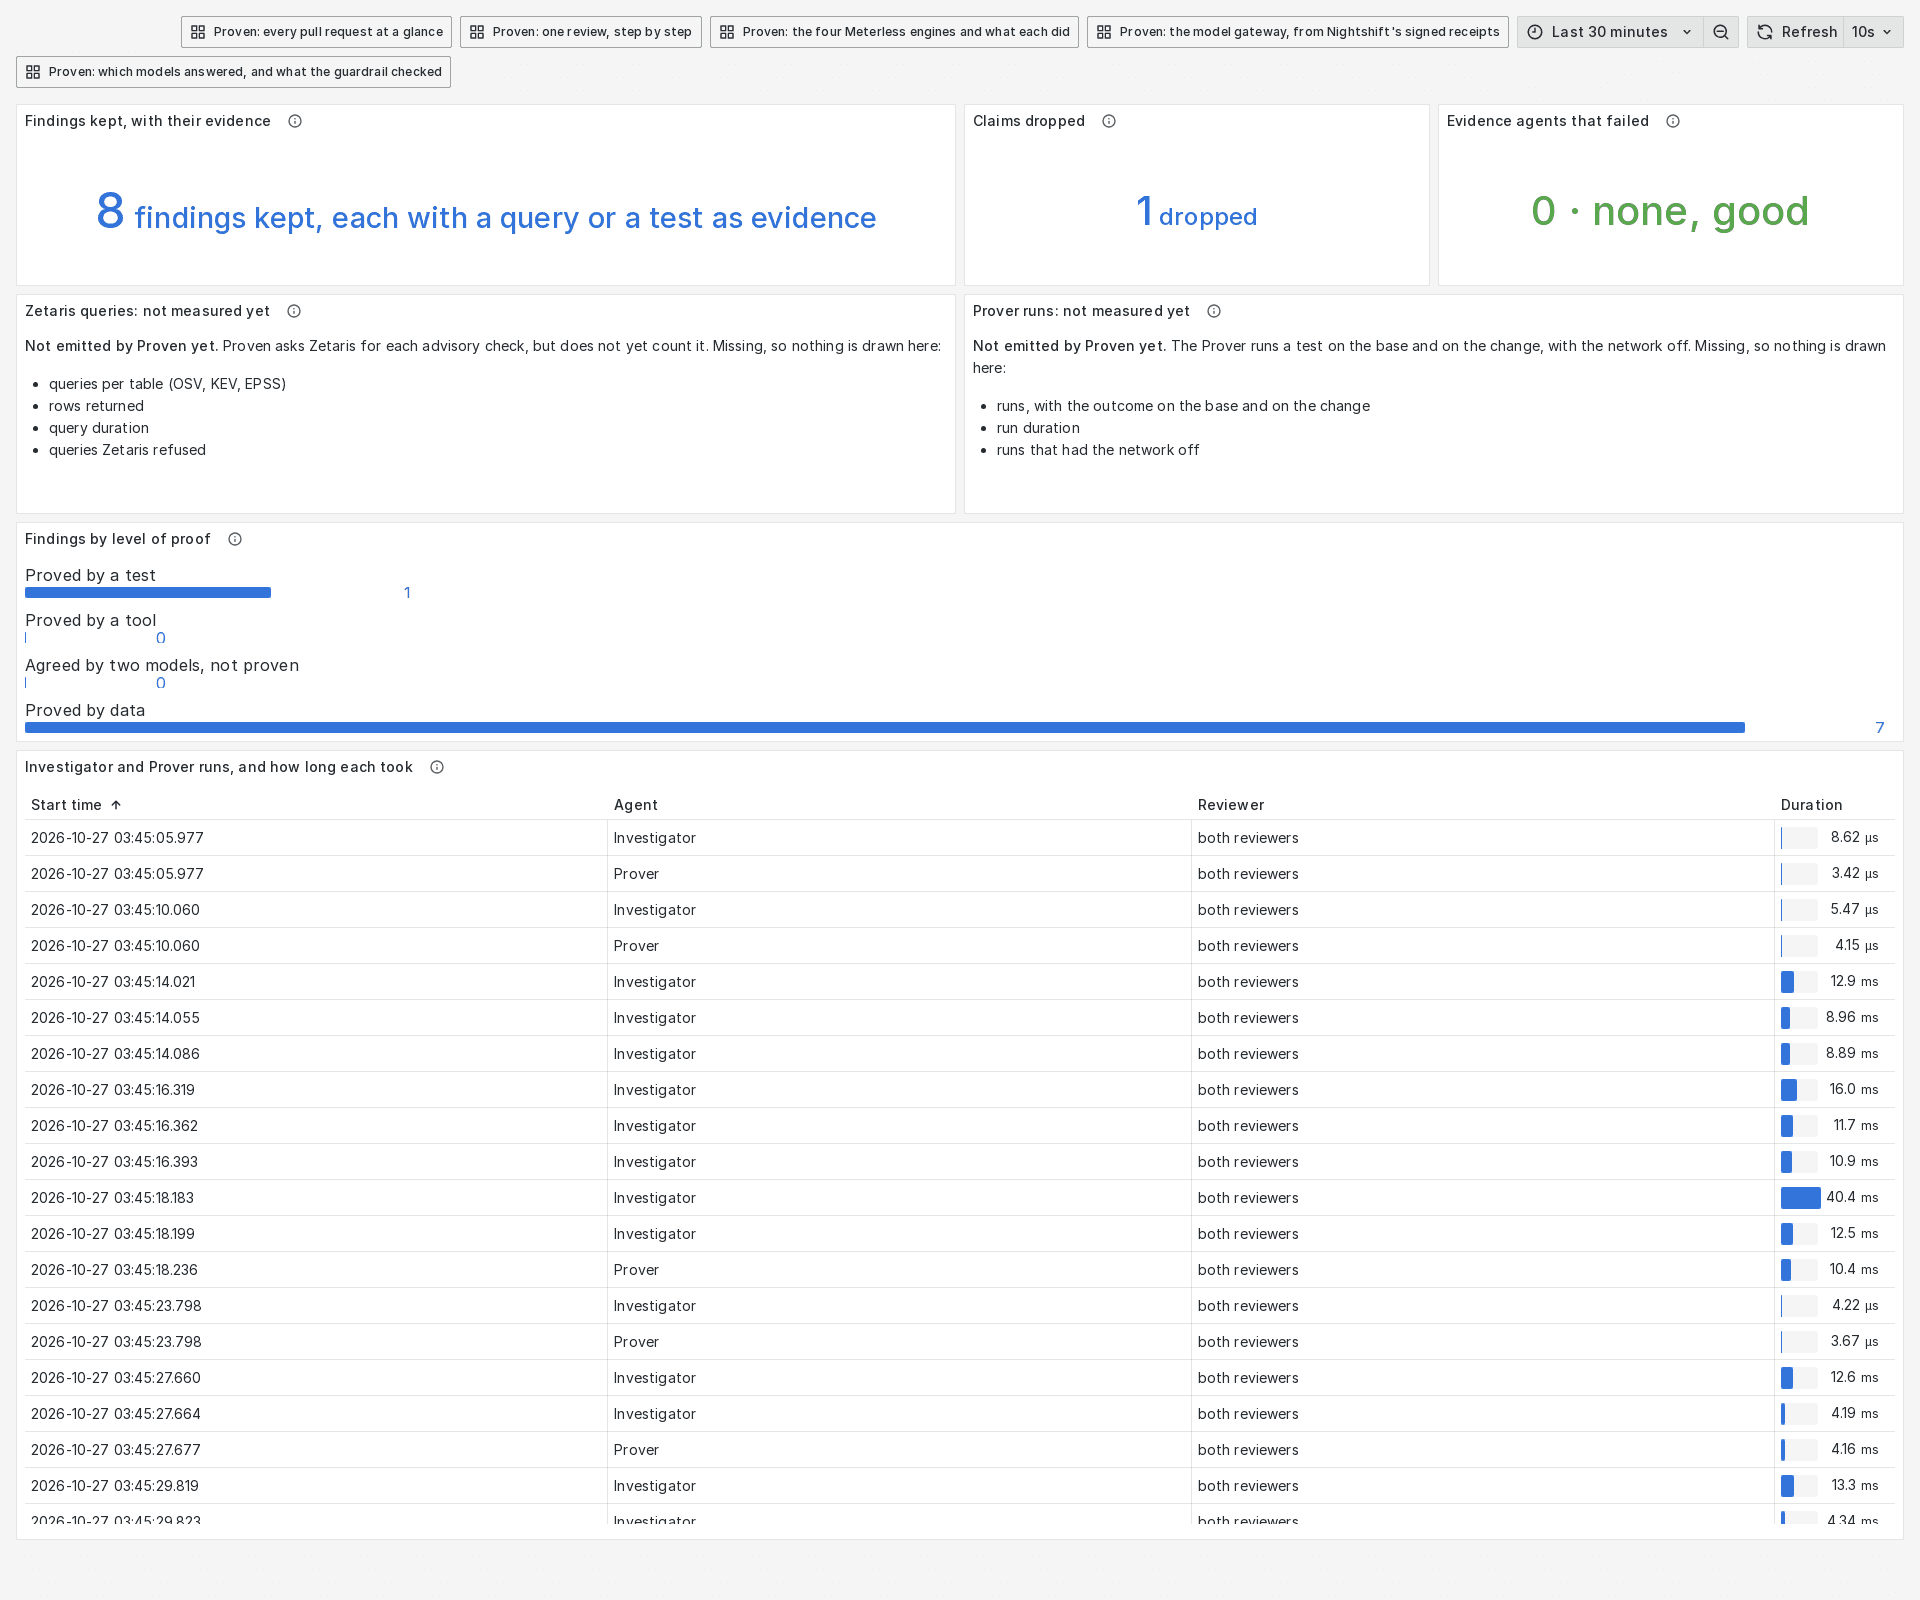Screen dimensions: 1920x1600
Task: Click info icon beside Investigator and Prover runs
Action: pyautogui.click(x=437, y=767)
